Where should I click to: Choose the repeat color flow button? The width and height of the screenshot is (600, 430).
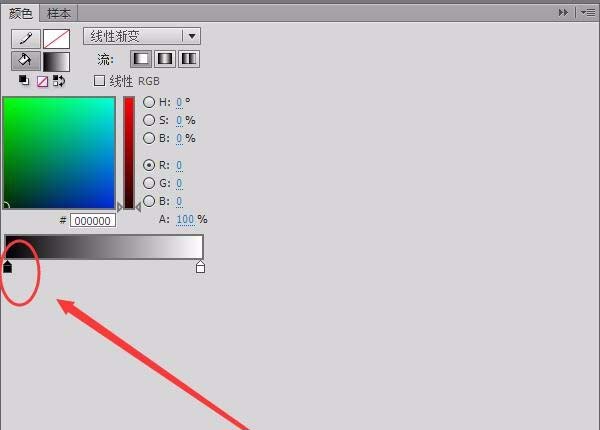(x=189, y=59)
